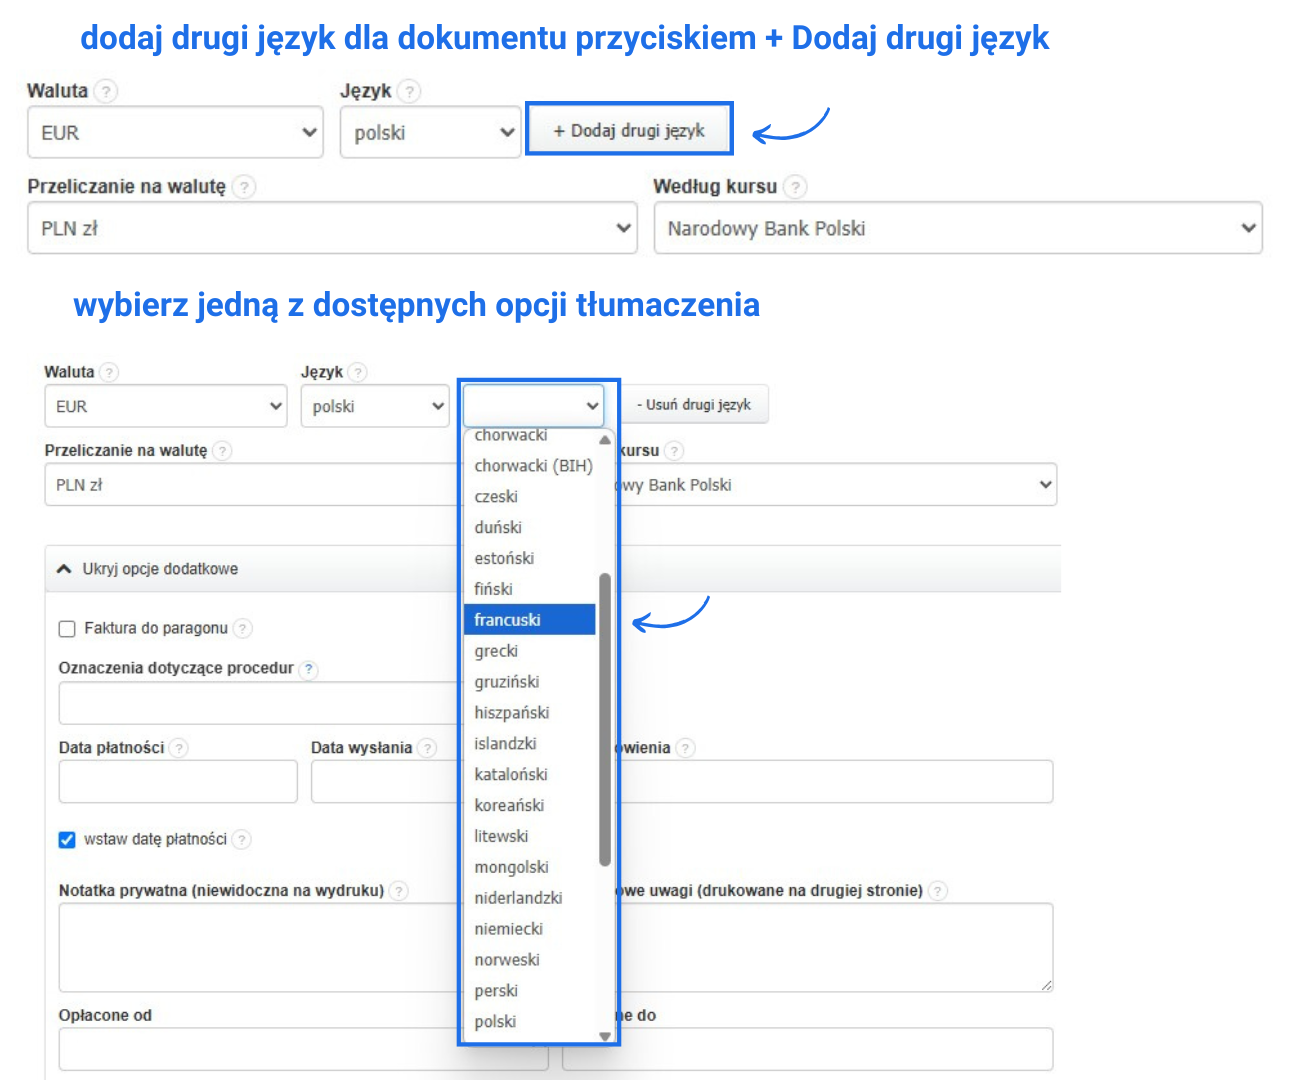Open the EUR currency dropdown
This screenshot has width=1292, height=1080.
(x=175, y=131)
